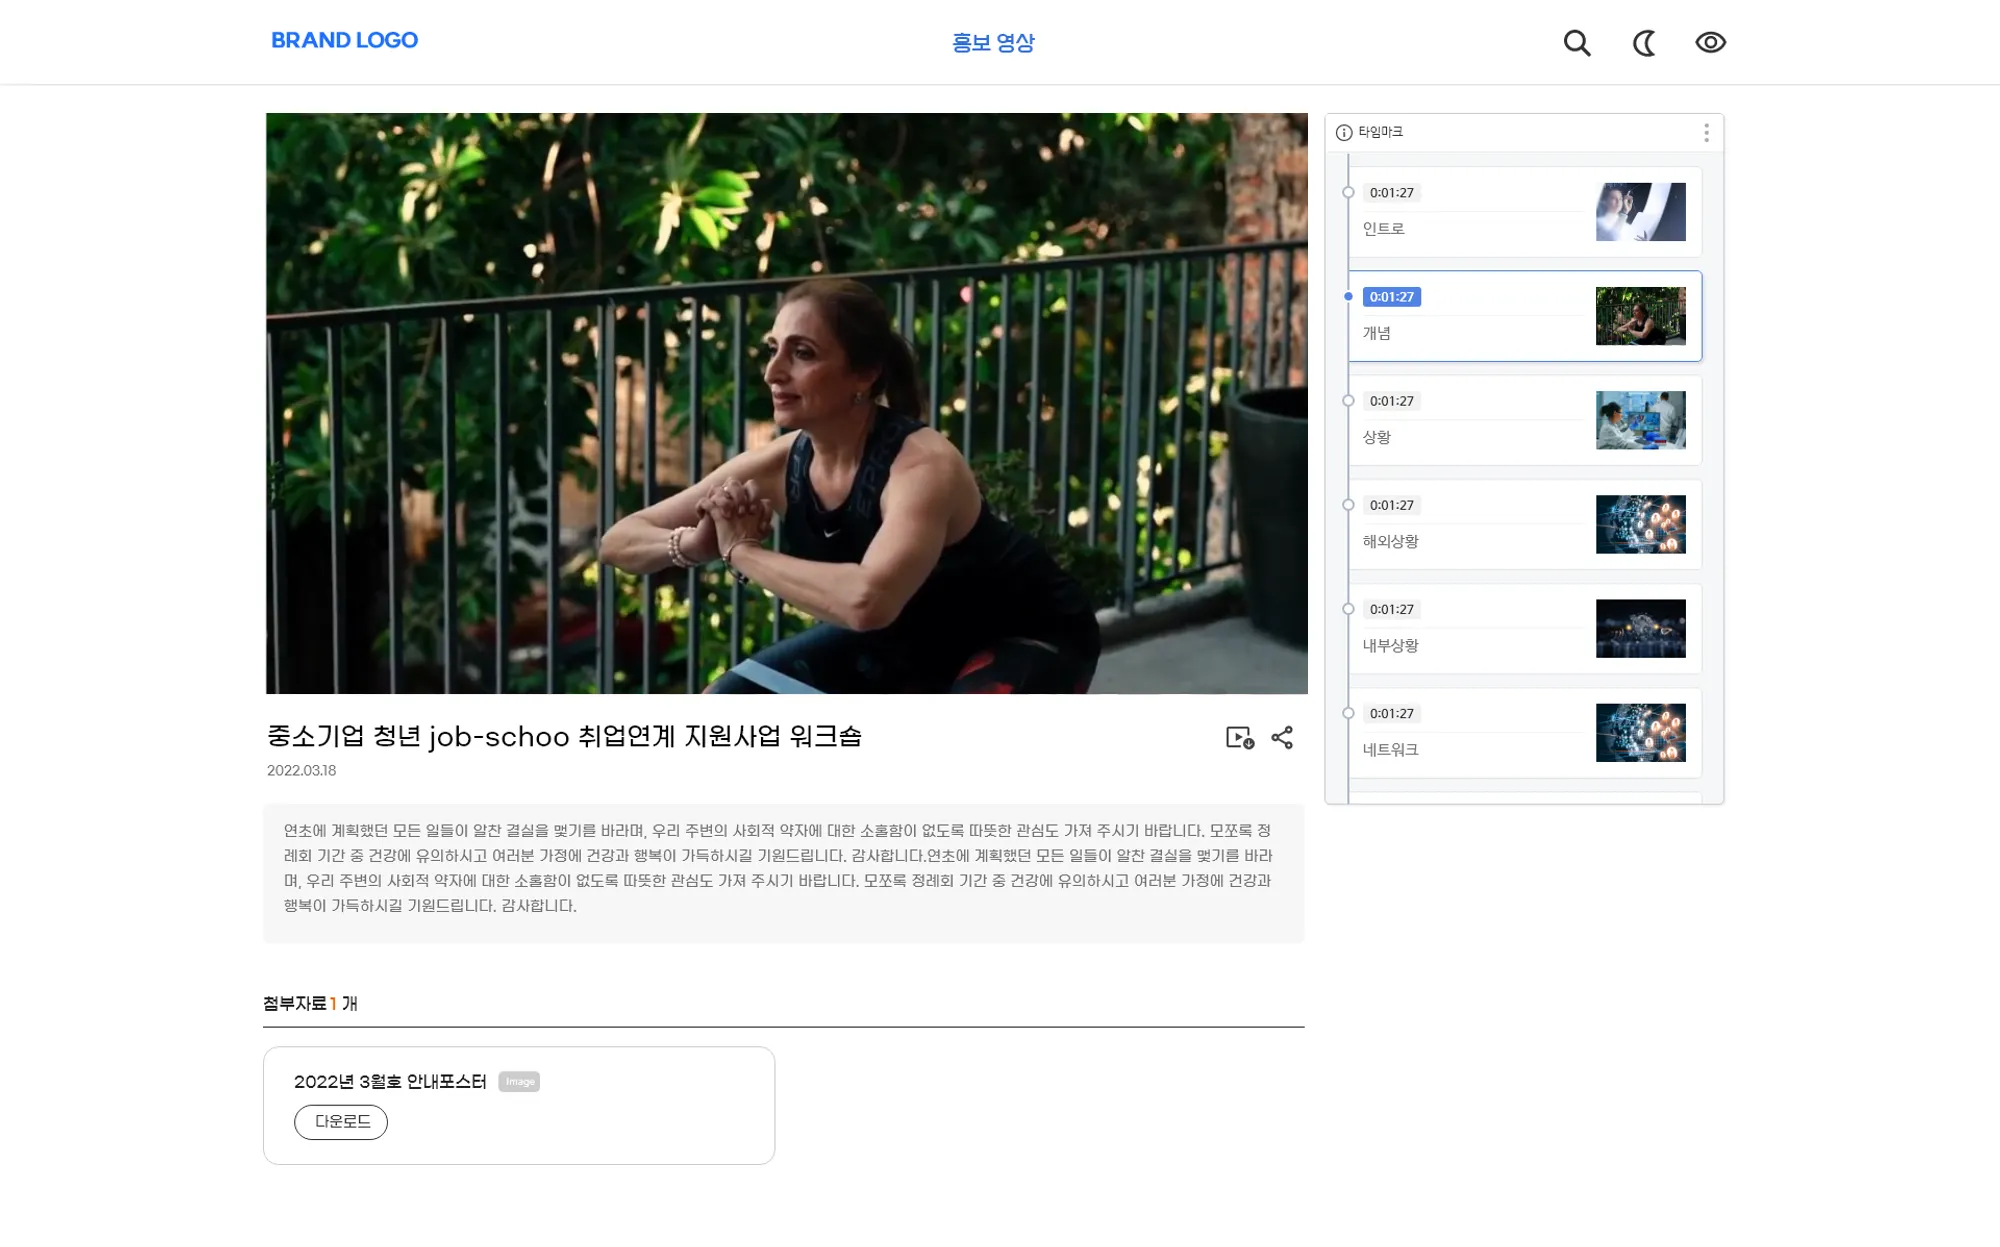
Task: Click 내부상황 timemark thumbnail
Action: tap(1640, 628)
